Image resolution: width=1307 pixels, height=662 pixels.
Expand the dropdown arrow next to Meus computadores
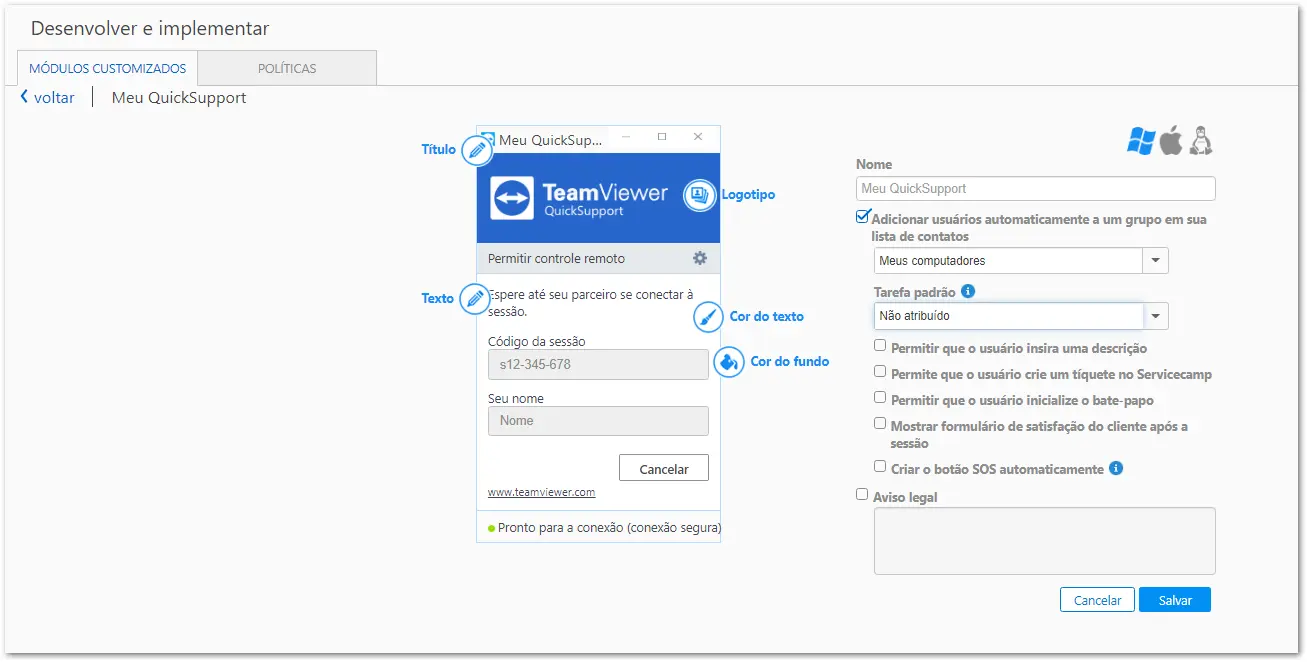pos(1156,260)
